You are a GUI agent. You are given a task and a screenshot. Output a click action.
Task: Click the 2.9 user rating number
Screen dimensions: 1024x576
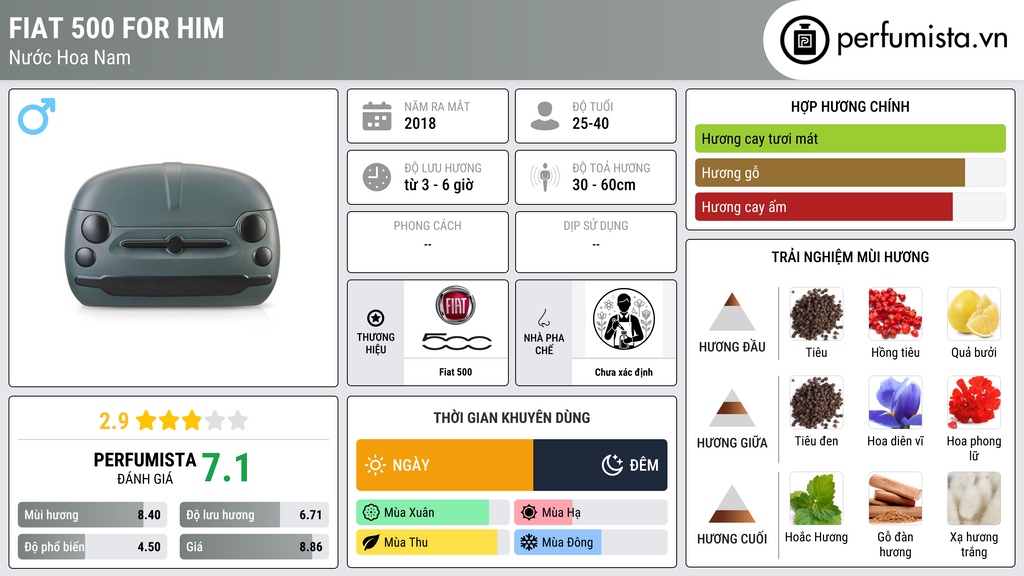114,421
